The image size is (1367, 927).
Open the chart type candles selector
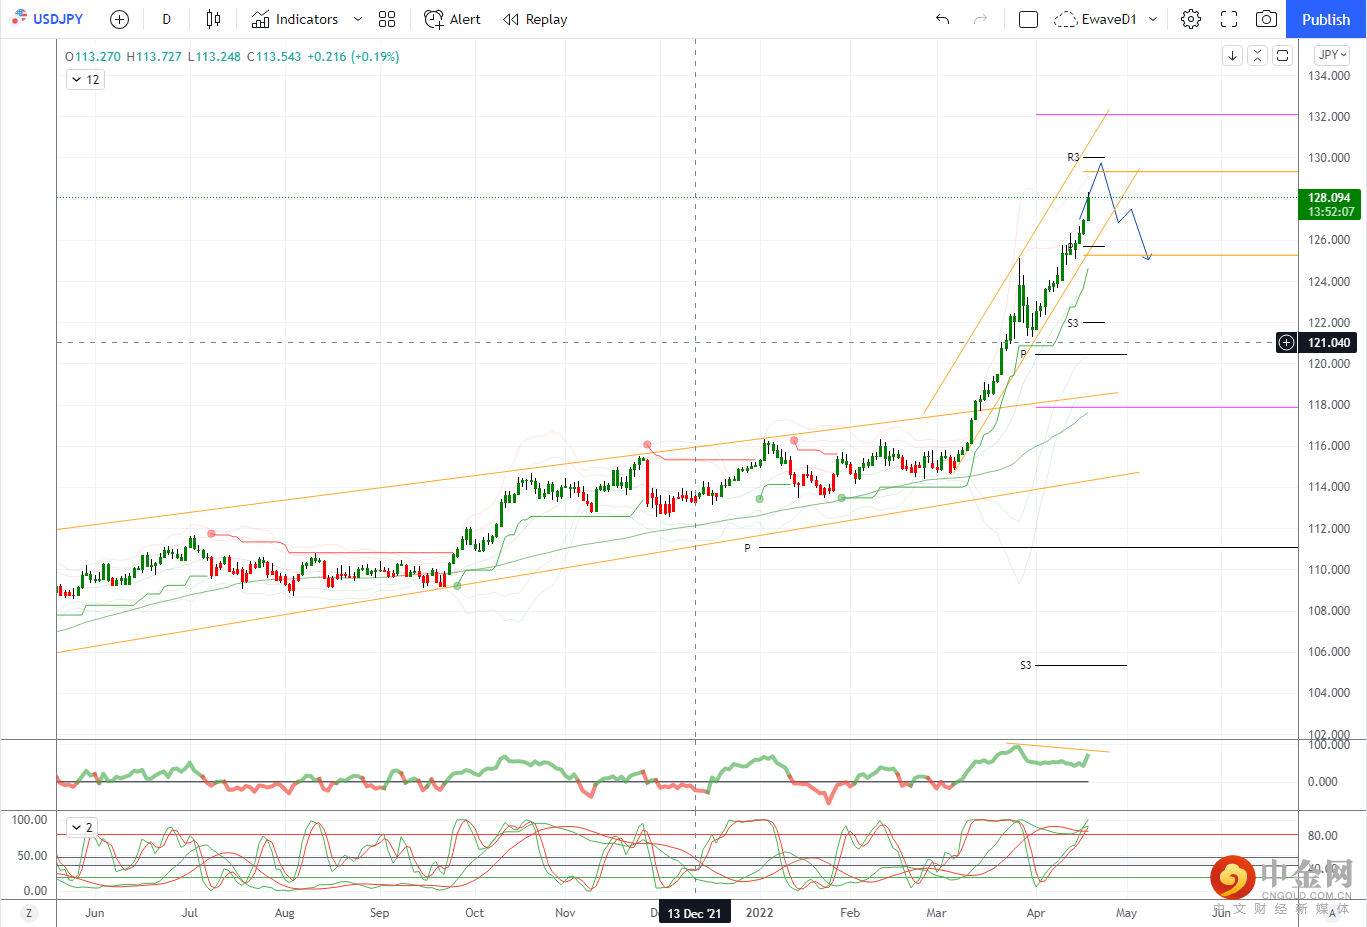pyautogui.click(x=213, y=19)
